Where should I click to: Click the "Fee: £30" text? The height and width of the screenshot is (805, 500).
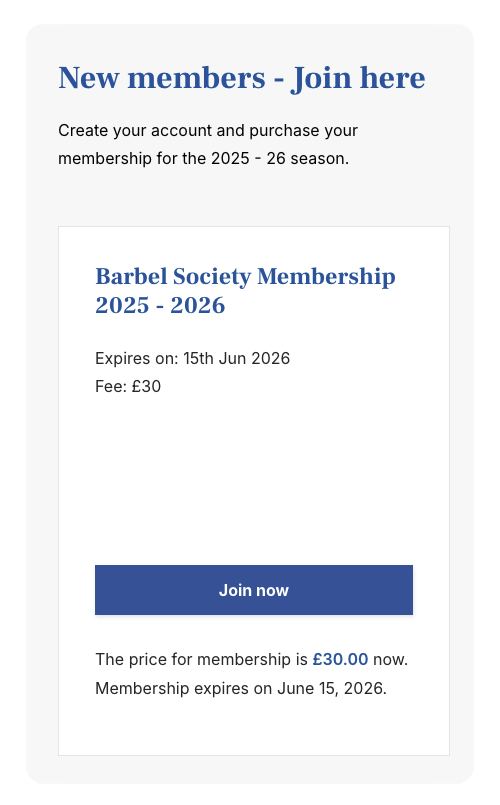pos(128,387)
